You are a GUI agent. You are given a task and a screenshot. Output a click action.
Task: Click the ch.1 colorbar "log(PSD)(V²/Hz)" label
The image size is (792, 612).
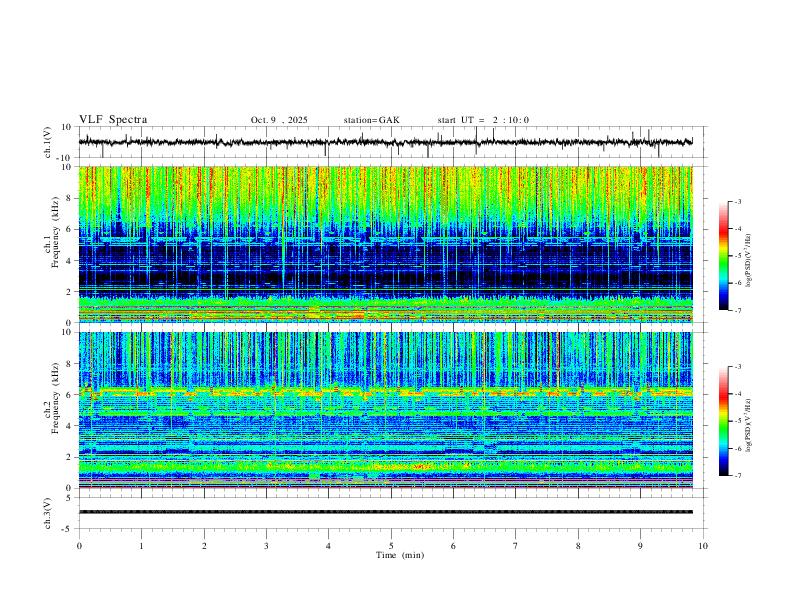[748, 260]
